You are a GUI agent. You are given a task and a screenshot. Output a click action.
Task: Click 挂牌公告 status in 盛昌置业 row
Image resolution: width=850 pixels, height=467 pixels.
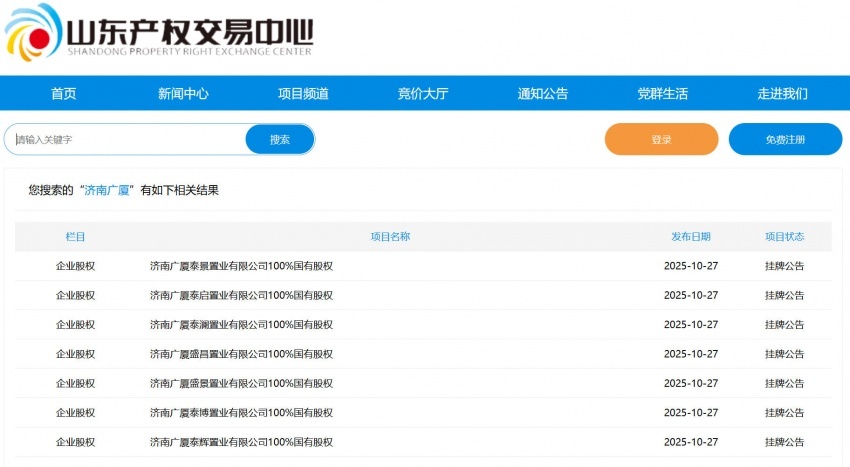(x=784, y=354)
